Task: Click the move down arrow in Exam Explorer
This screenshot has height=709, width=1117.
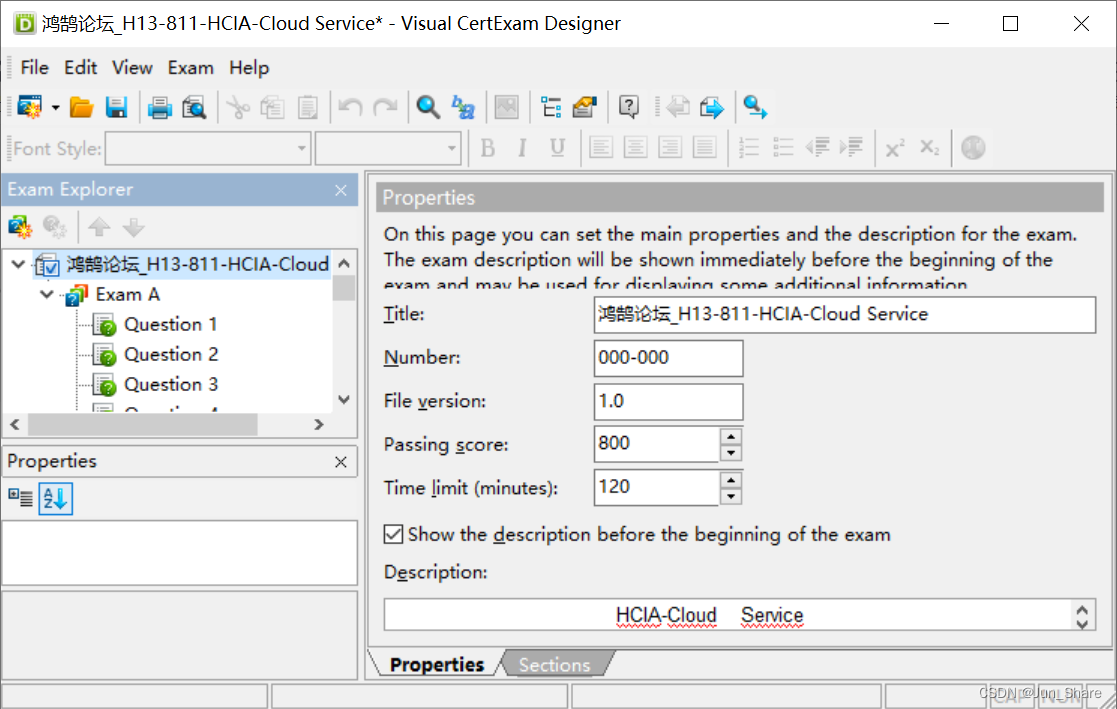Action: (x=133, y=227)
